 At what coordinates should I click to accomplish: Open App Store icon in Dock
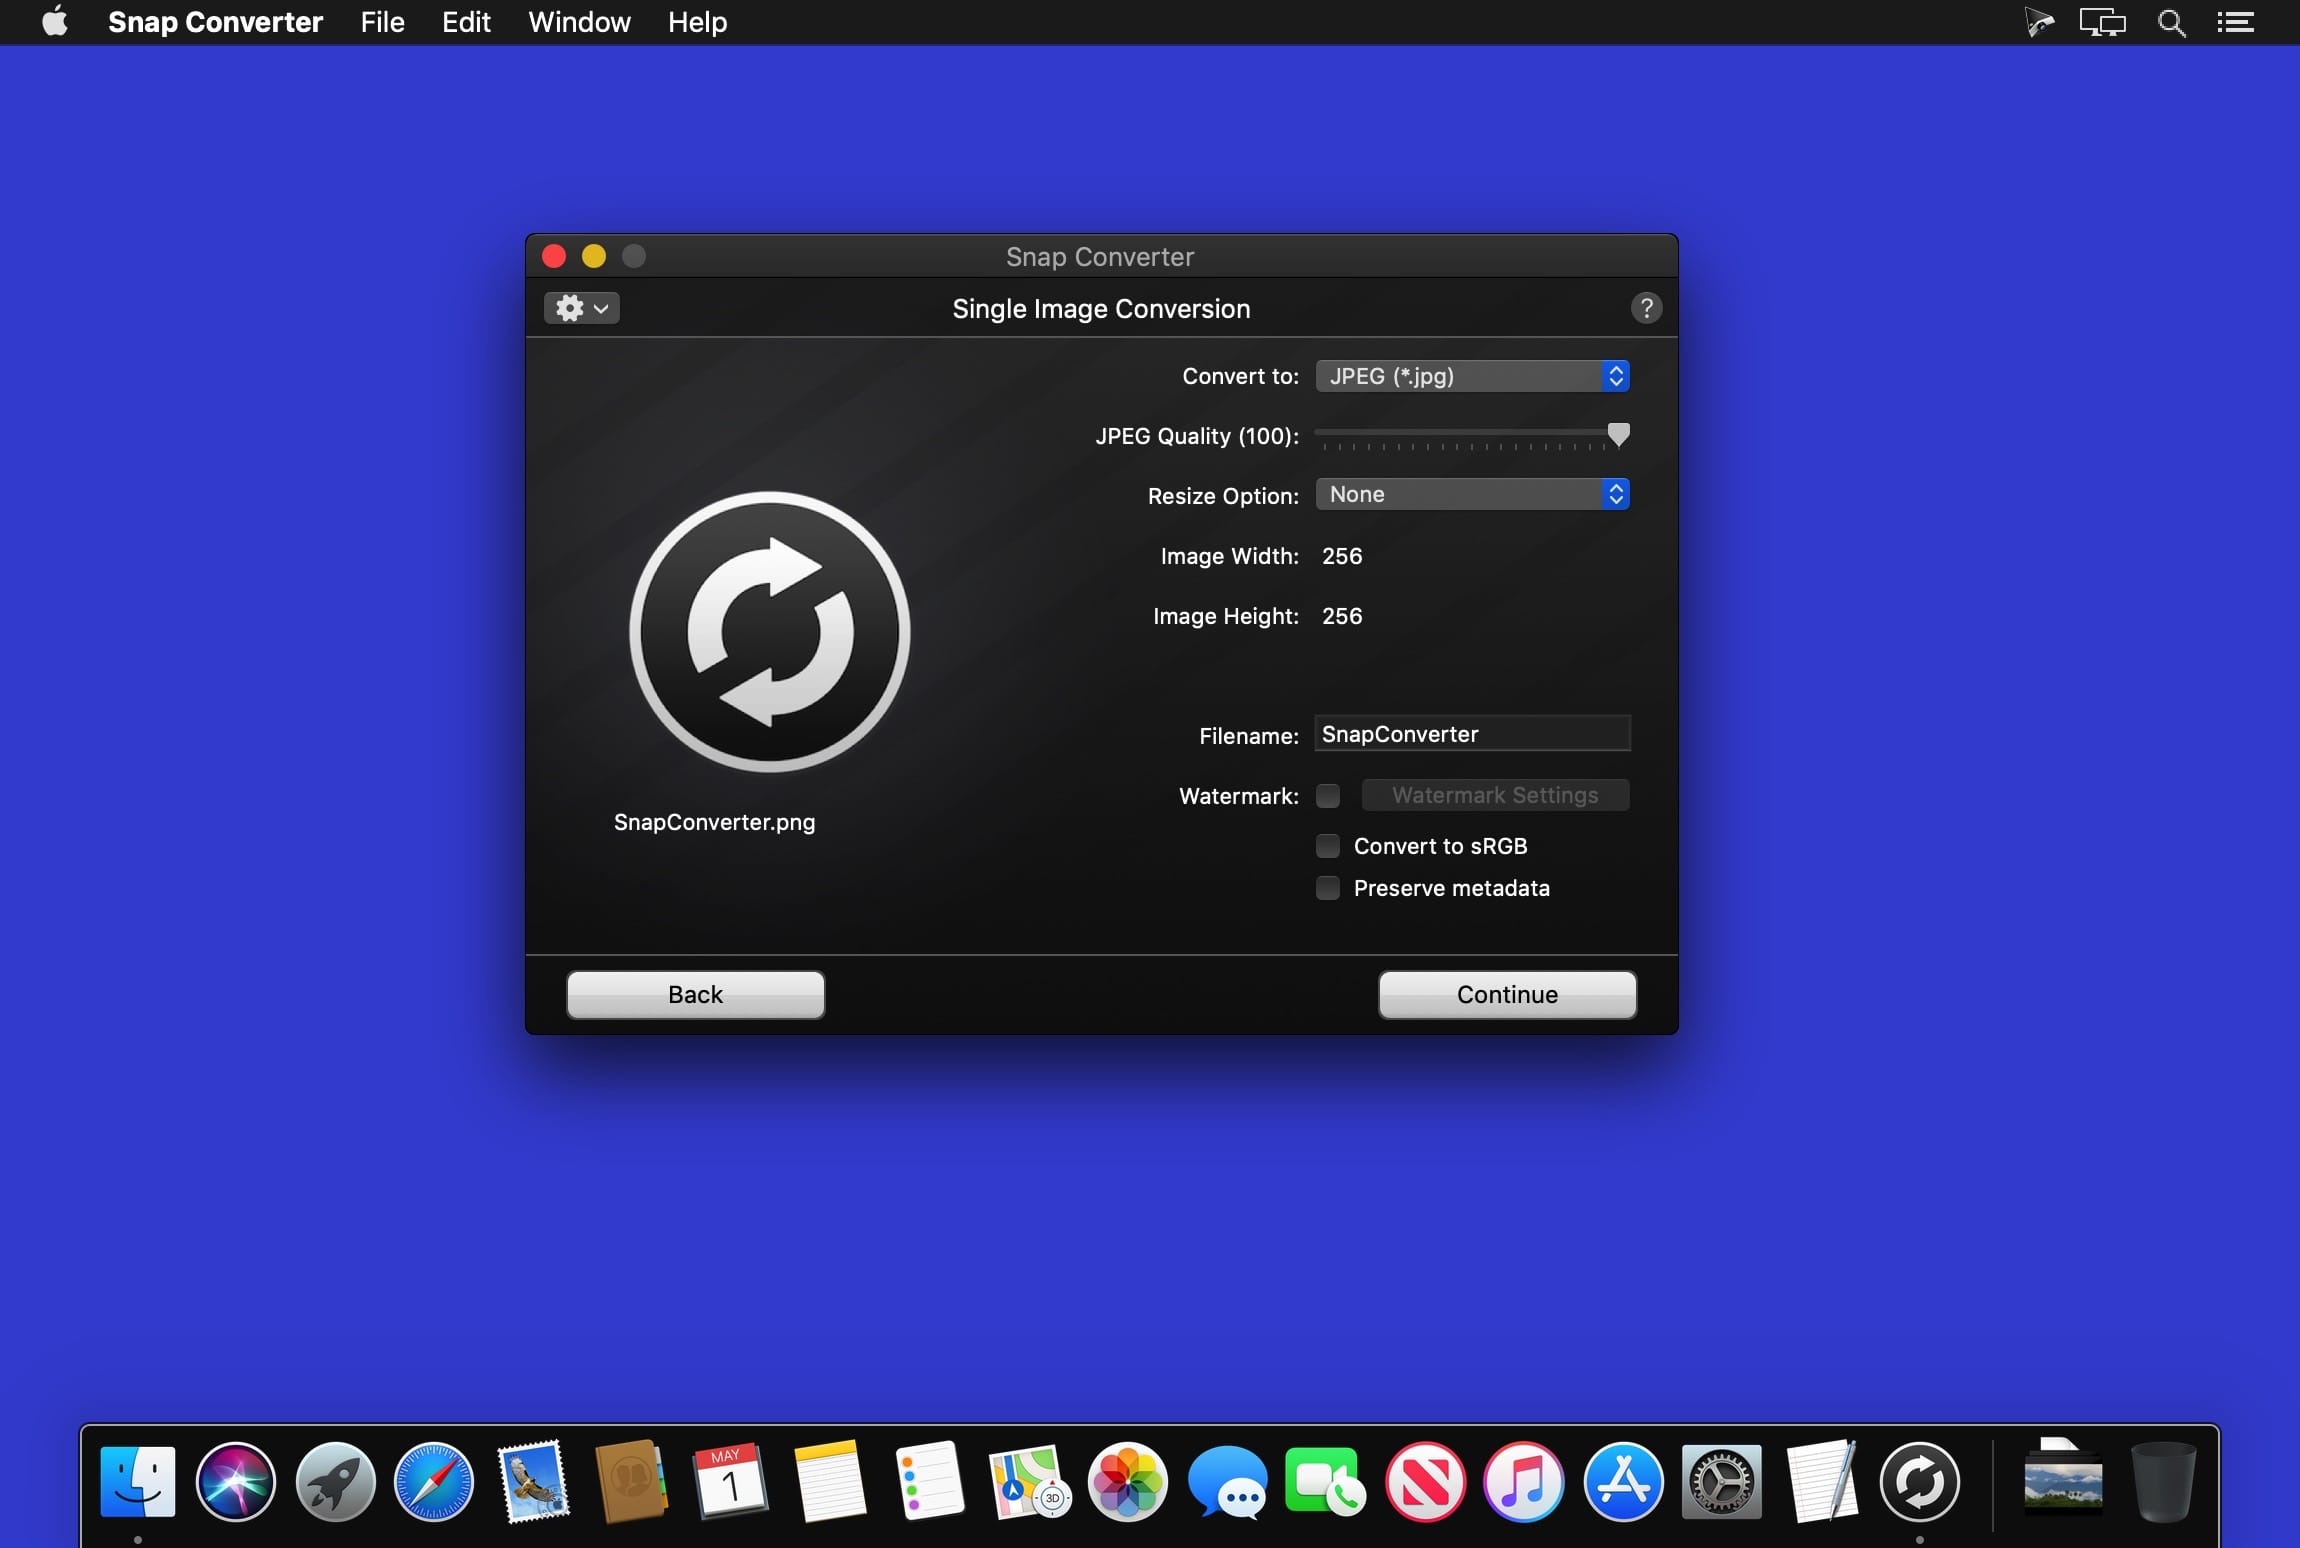[x=1623, y=1482]
